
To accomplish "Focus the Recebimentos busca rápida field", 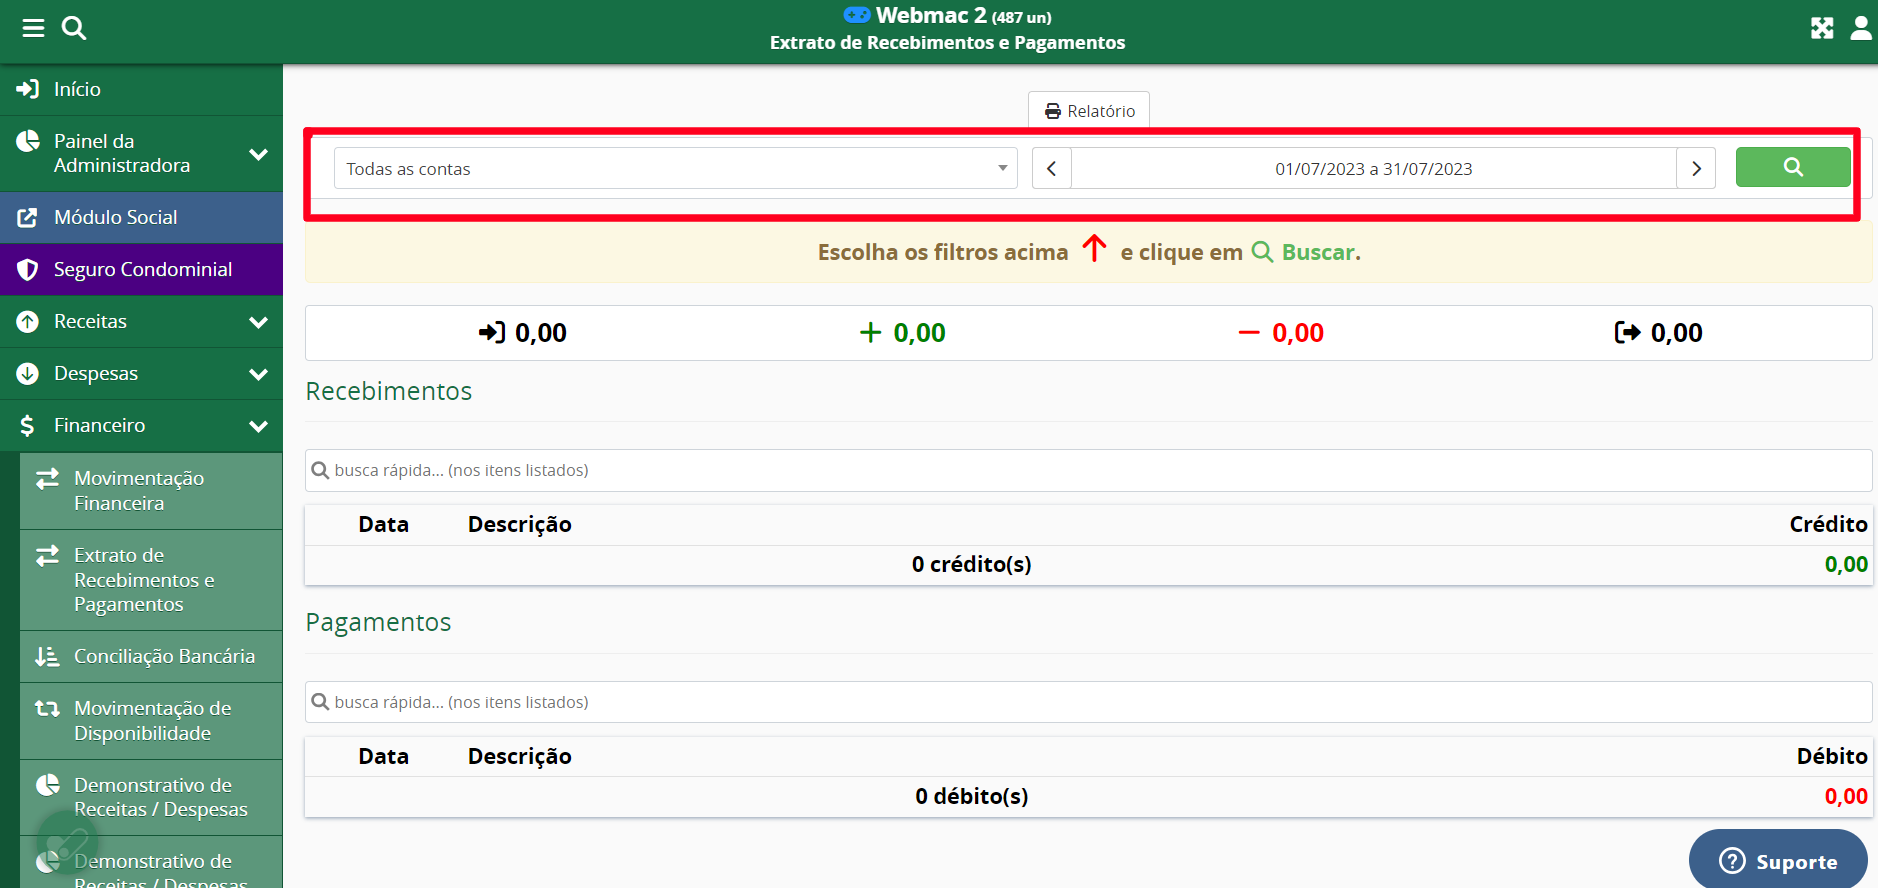I will pos(1088,470).
